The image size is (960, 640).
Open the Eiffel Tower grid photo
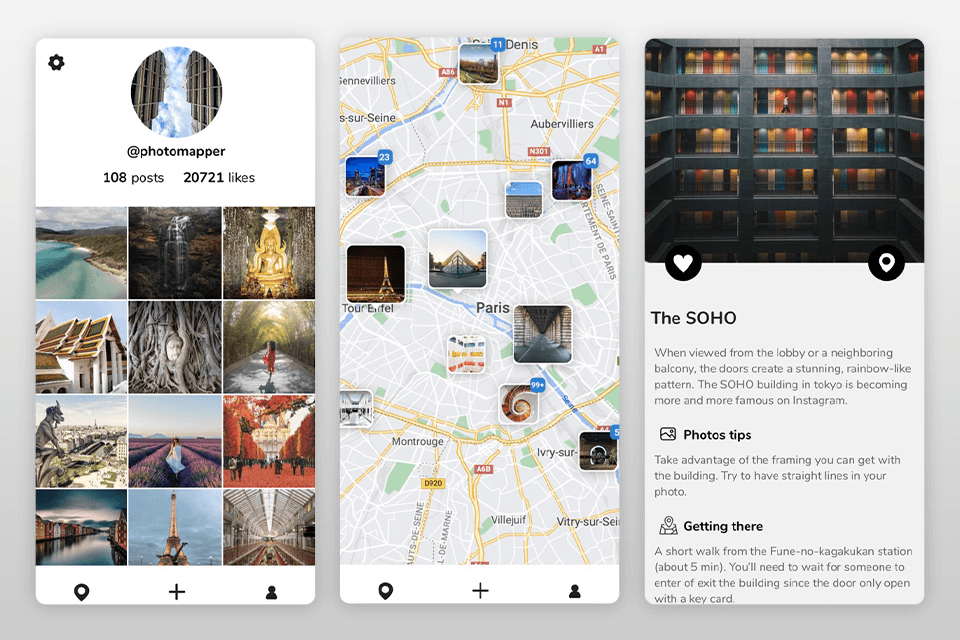[x=175, y=527]
